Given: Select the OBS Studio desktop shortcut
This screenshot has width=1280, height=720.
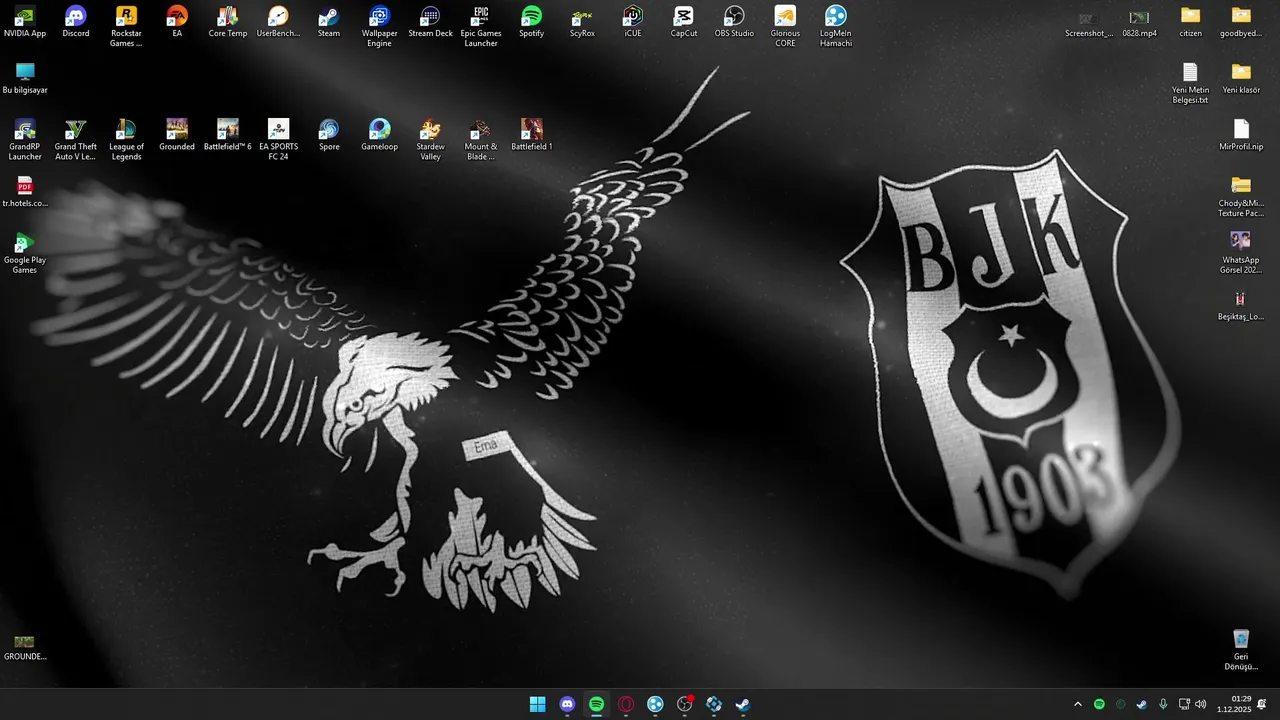Looking at the screenshot, I should [x=734, y=22].
